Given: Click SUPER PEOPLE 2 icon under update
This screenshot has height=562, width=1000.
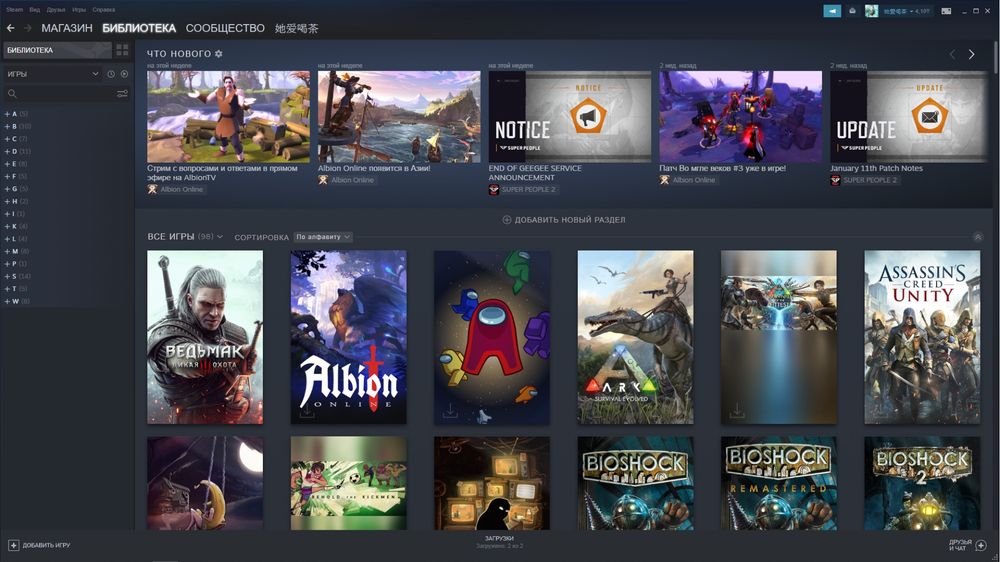Looking at the screenshot, I should pyautogui.click(x=835, y=180).
